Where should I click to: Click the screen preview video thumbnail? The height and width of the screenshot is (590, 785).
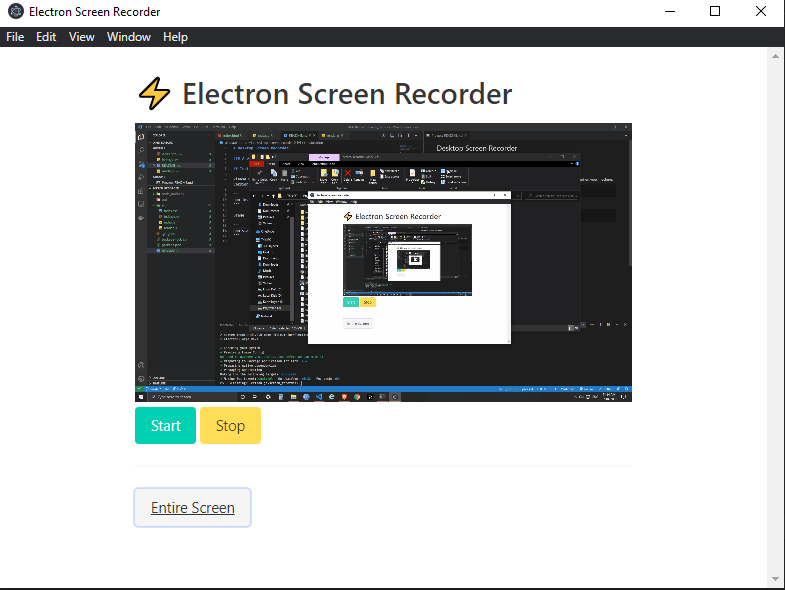(383, 262)
